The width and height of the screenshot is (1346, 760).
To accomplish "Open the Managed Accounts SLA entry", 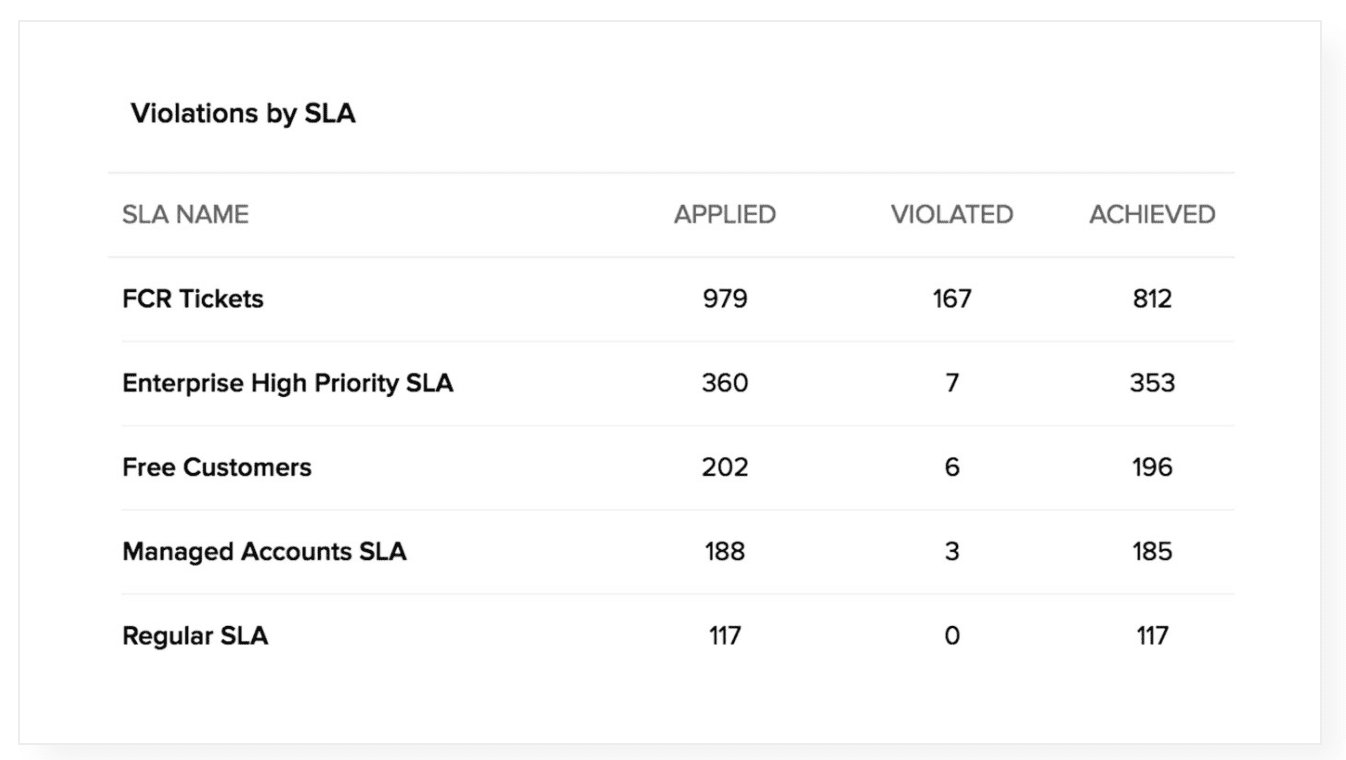I will pos(264,551).
